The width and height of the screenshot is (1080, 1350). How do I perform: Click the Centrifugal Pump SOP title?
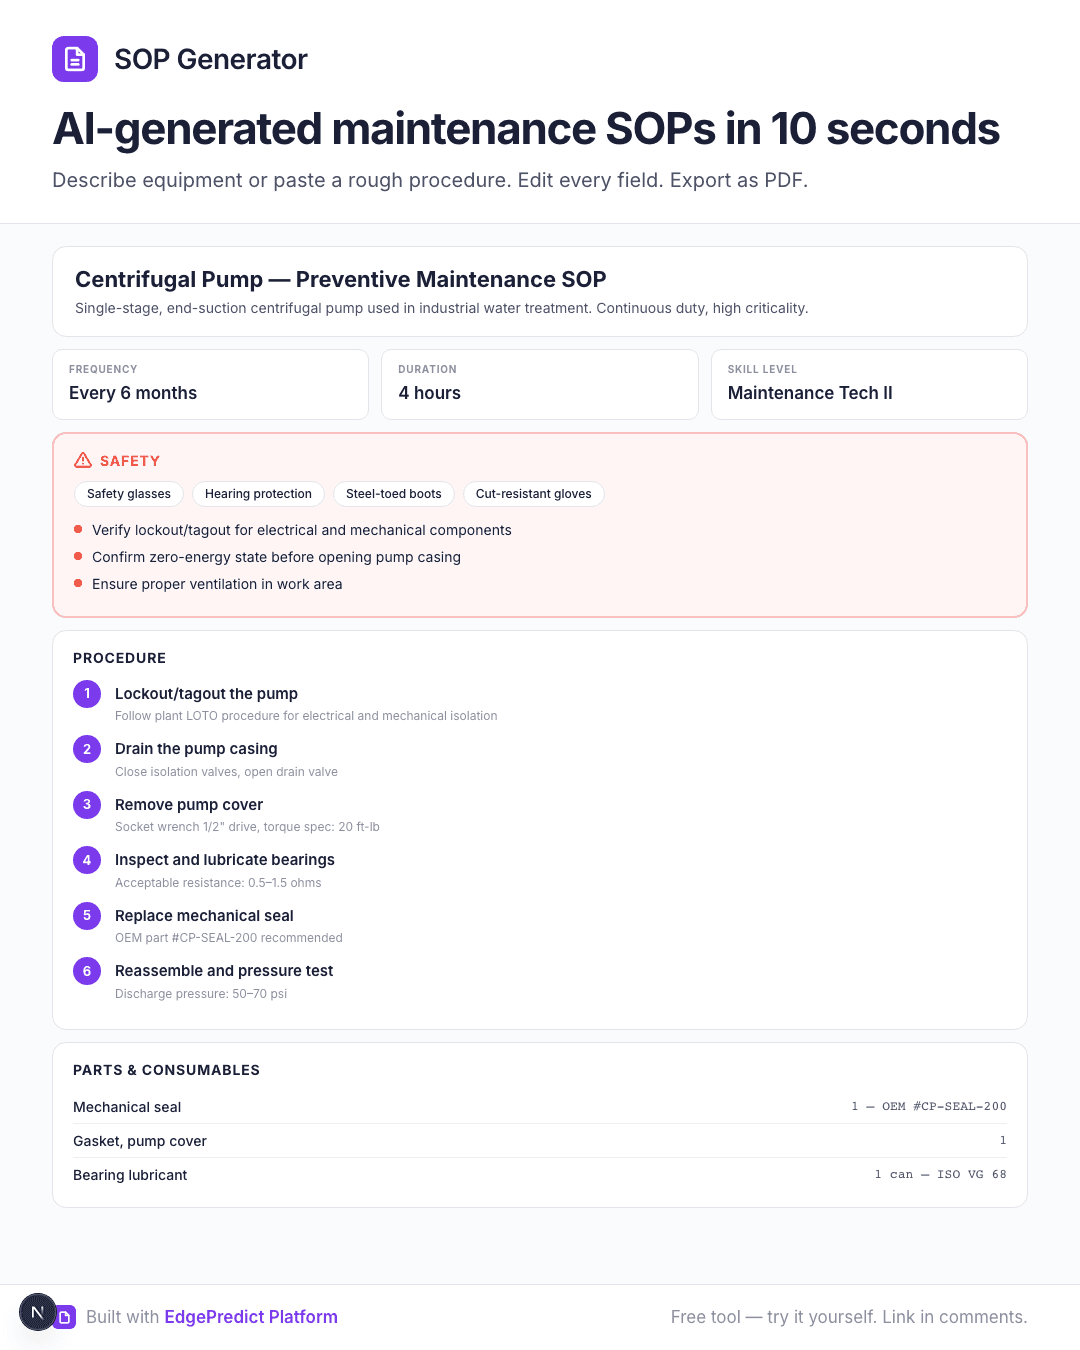[341, 279]
